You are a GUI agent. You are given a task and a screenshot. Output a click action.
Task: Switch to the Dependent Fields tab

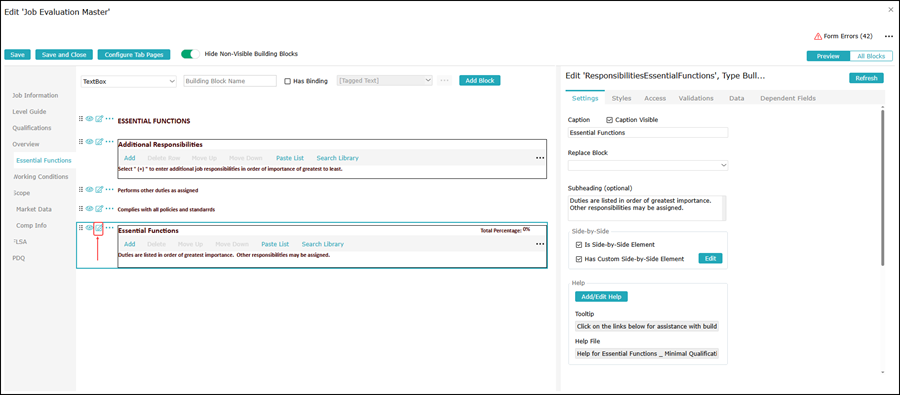tap(788, 98)
